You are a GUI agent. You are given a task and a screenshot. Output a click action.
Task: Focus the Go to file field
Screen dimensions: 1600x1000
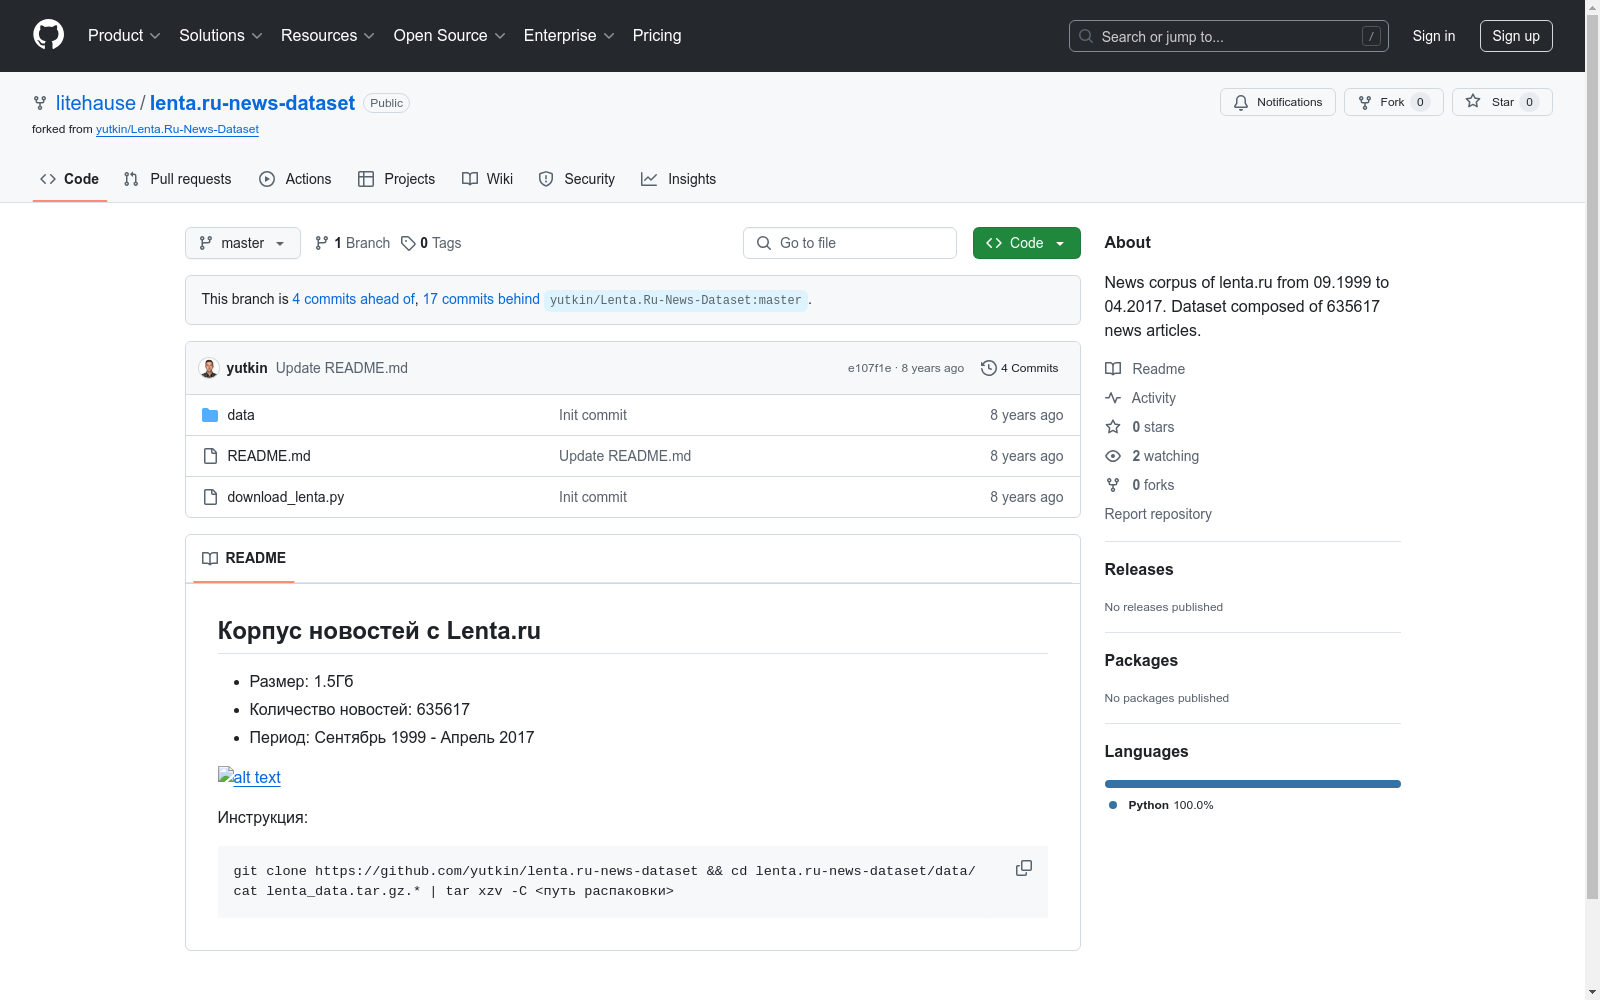(850, 243)
